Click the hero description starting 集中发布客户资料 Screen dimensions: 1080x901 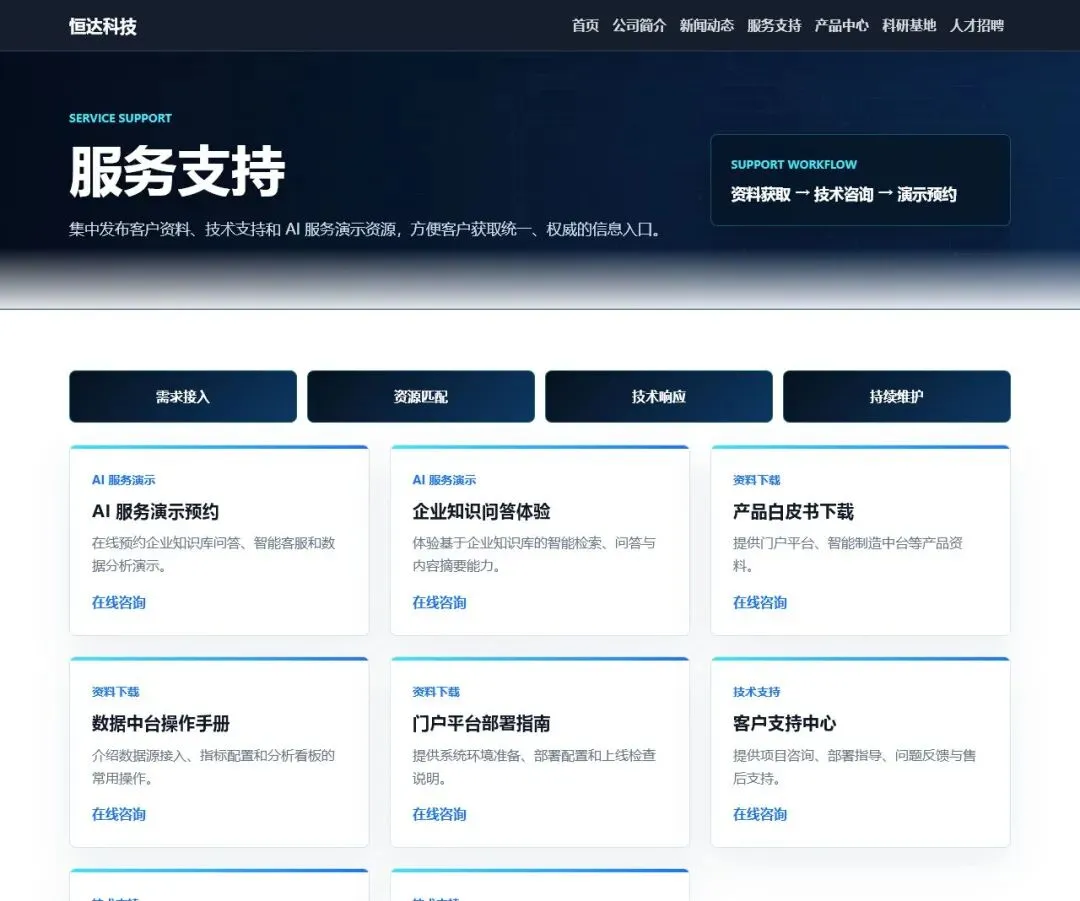coord(364,229)
